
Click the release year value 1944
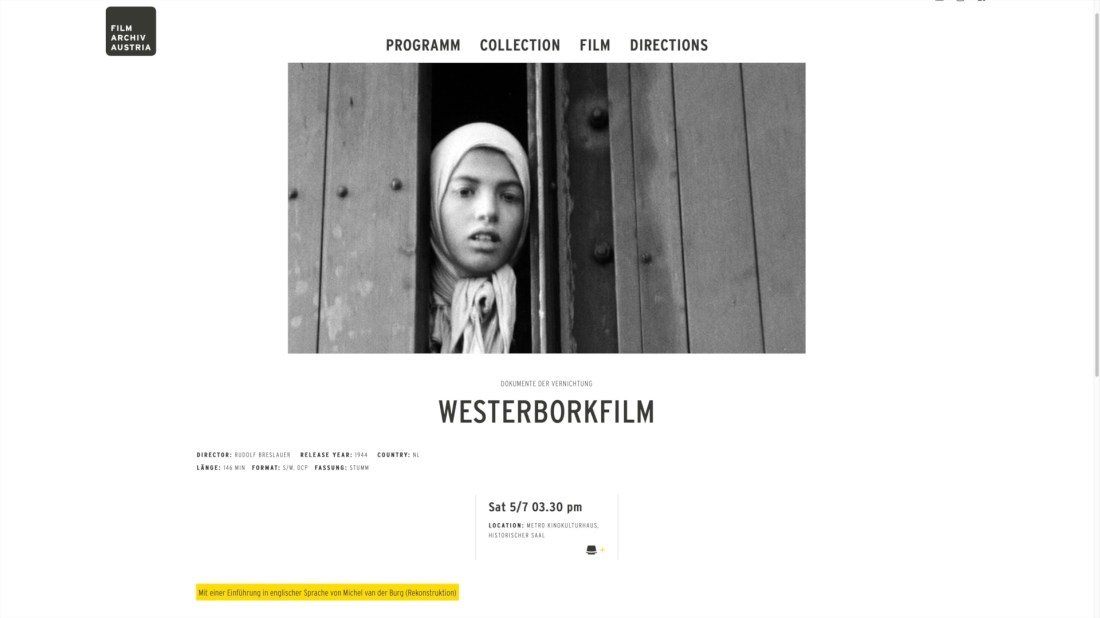[x=361, y=455]
